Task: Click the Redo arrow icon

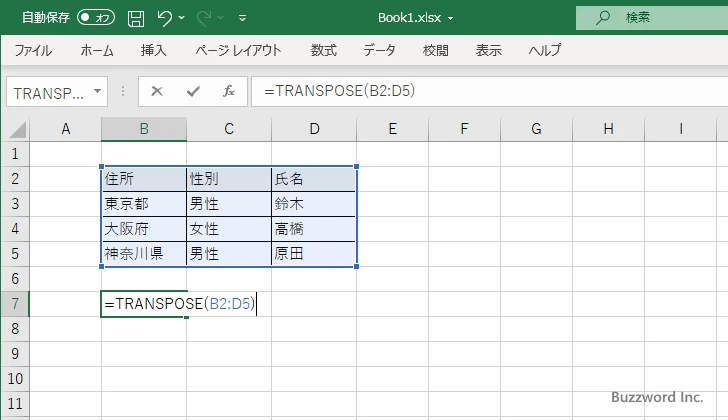Action: pyautogui.click(x=204, y=18)
